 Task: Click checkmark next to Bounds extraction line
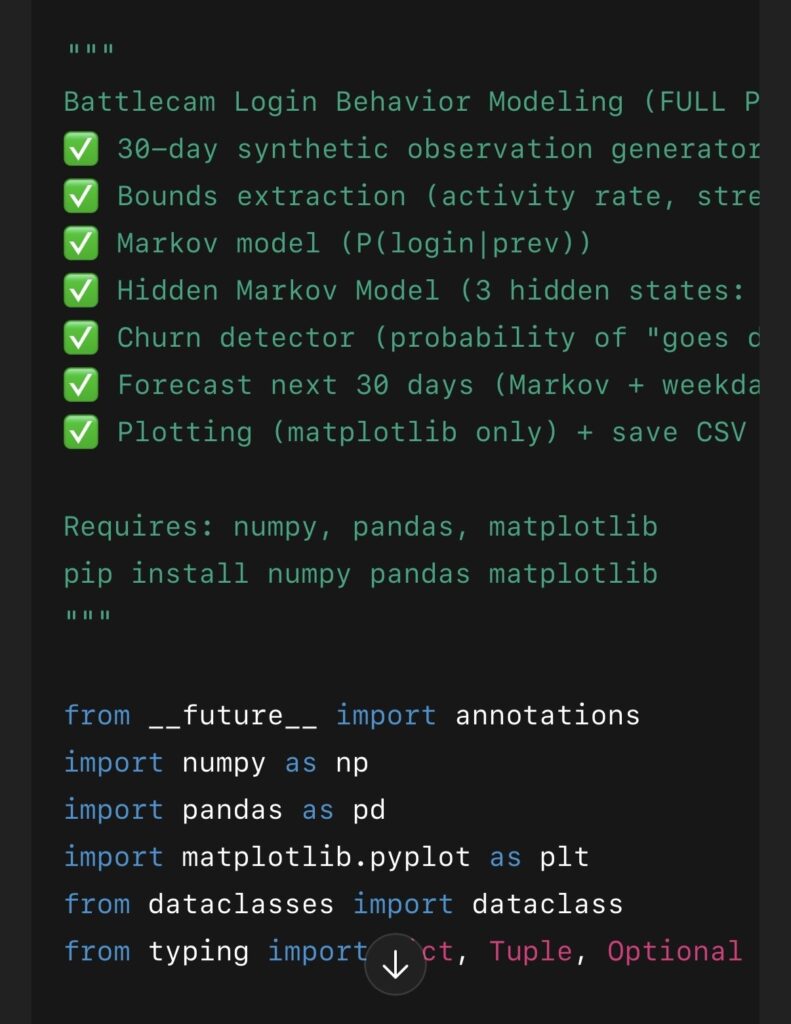81,197
